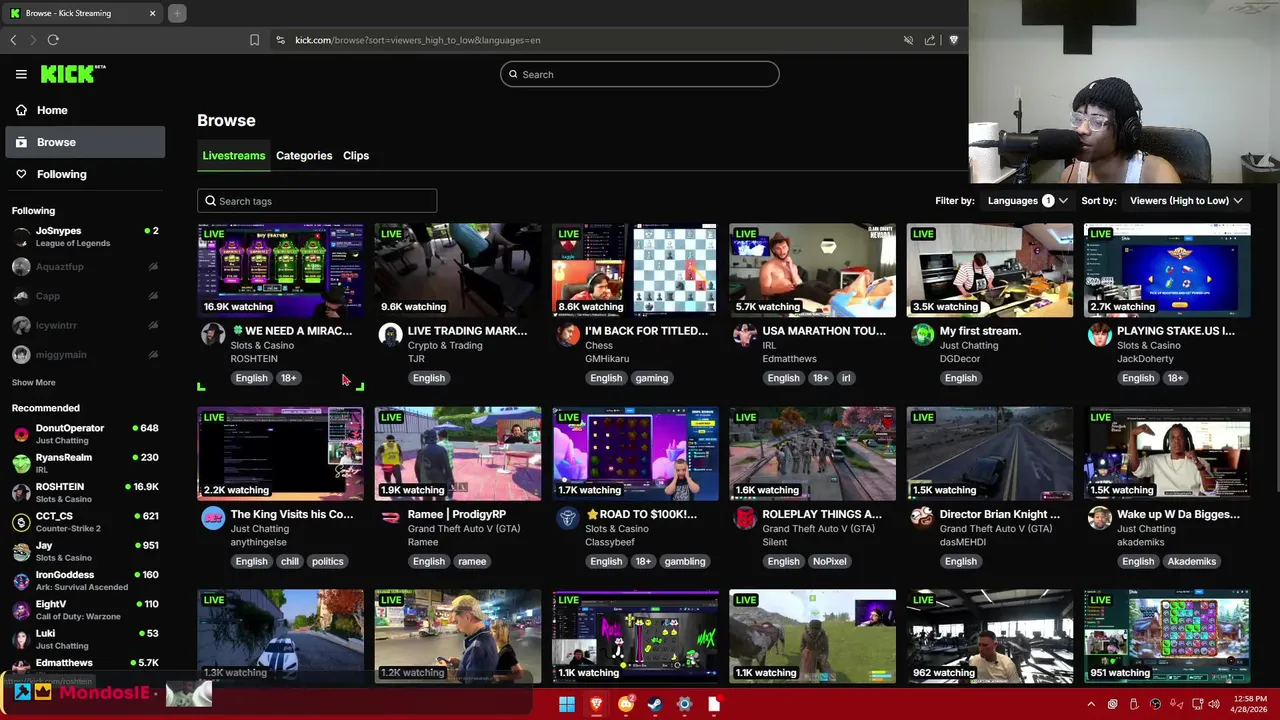Open I'M BACK FOR TITLED... stream thumbnail
The width and height of the screenshot is (1280, 720).
[x=635, y=271]
